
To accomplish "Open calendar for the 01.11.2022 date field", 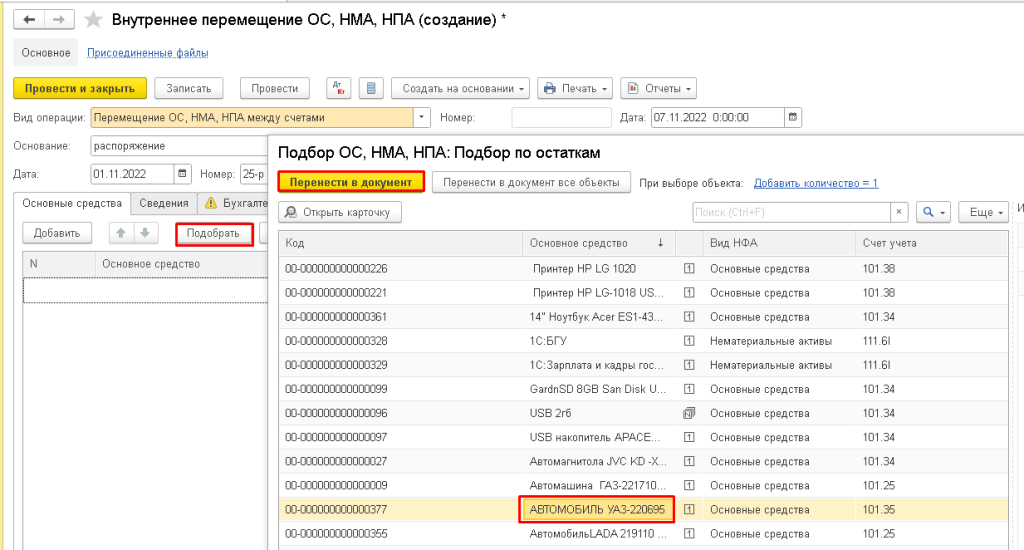I will click(182, 174).
